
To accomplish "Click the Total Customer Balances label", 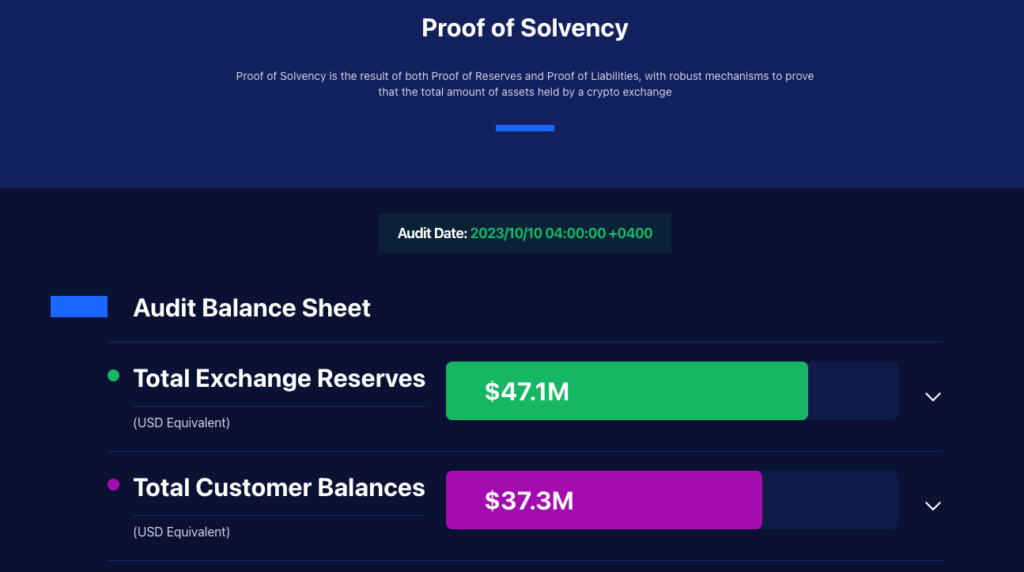I will [279, 488].
